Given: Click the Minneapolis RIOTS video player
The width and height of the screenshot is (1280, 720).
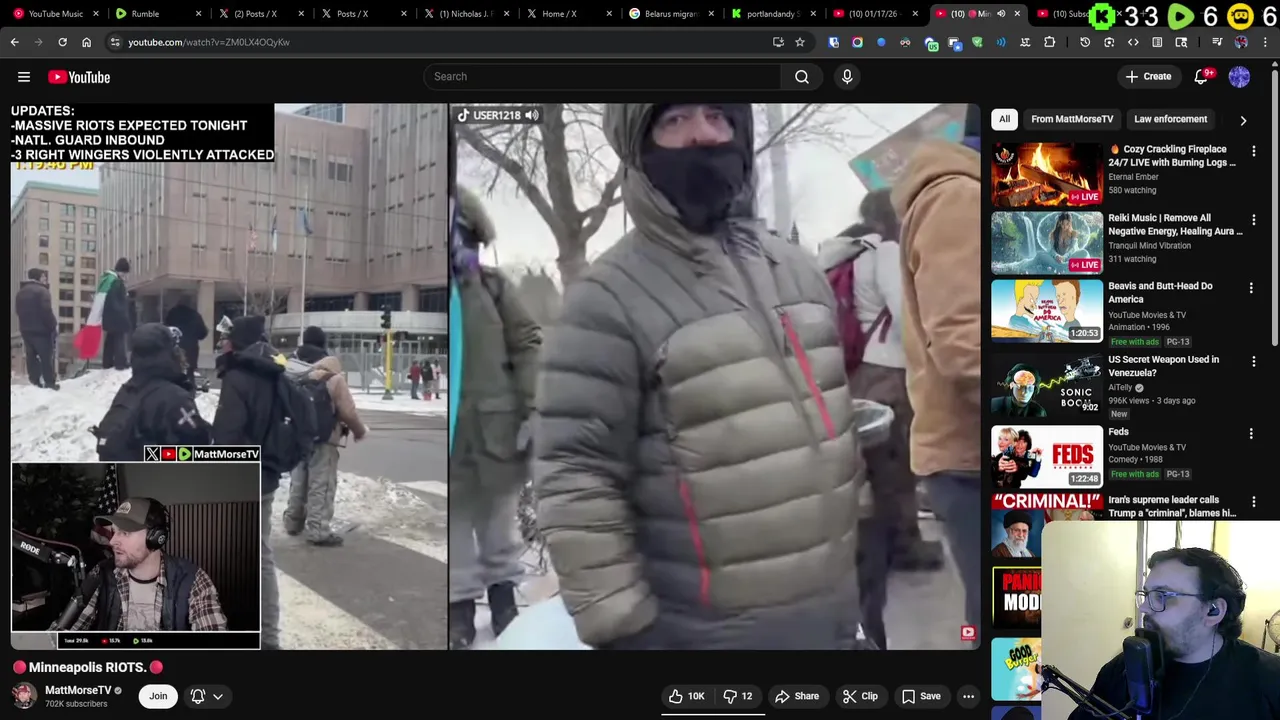Looking at the screenshot, I should coord(496,376).
